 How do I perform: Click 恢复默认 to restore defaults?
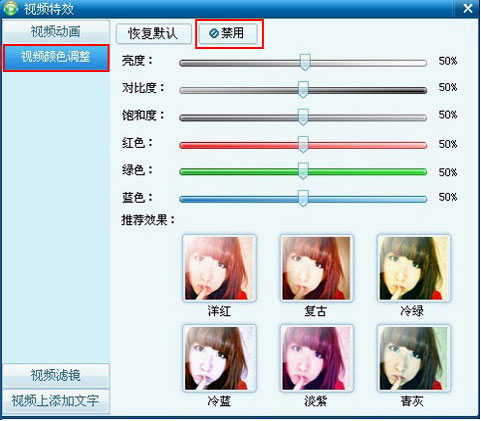tap(154, 33)
